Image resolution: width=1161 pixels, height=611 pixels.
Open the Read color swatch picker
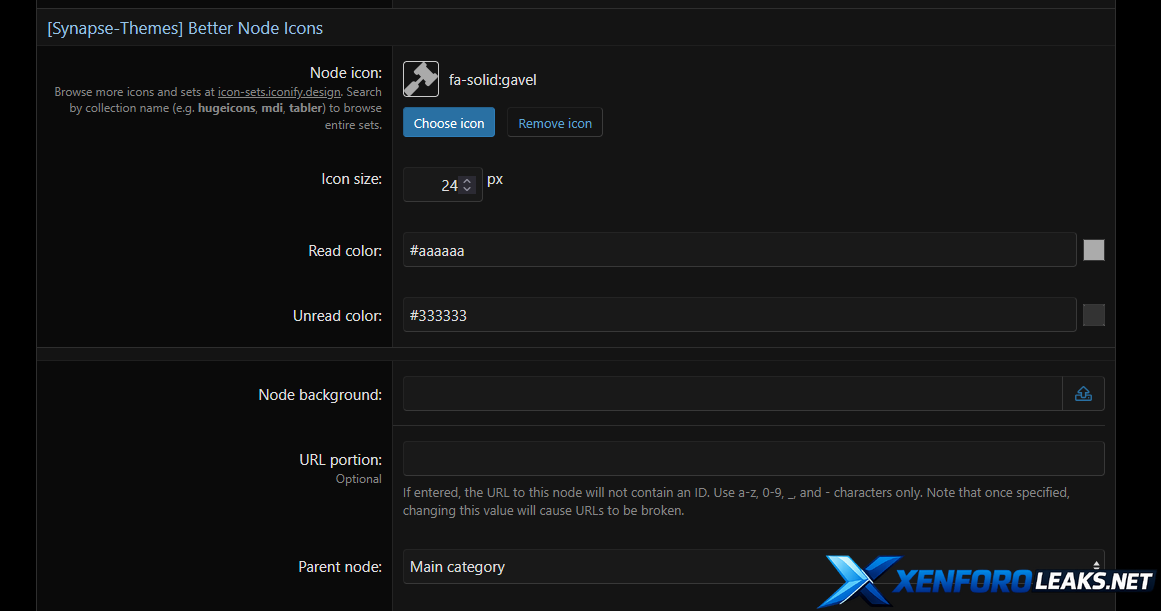tap(1094, 250)
